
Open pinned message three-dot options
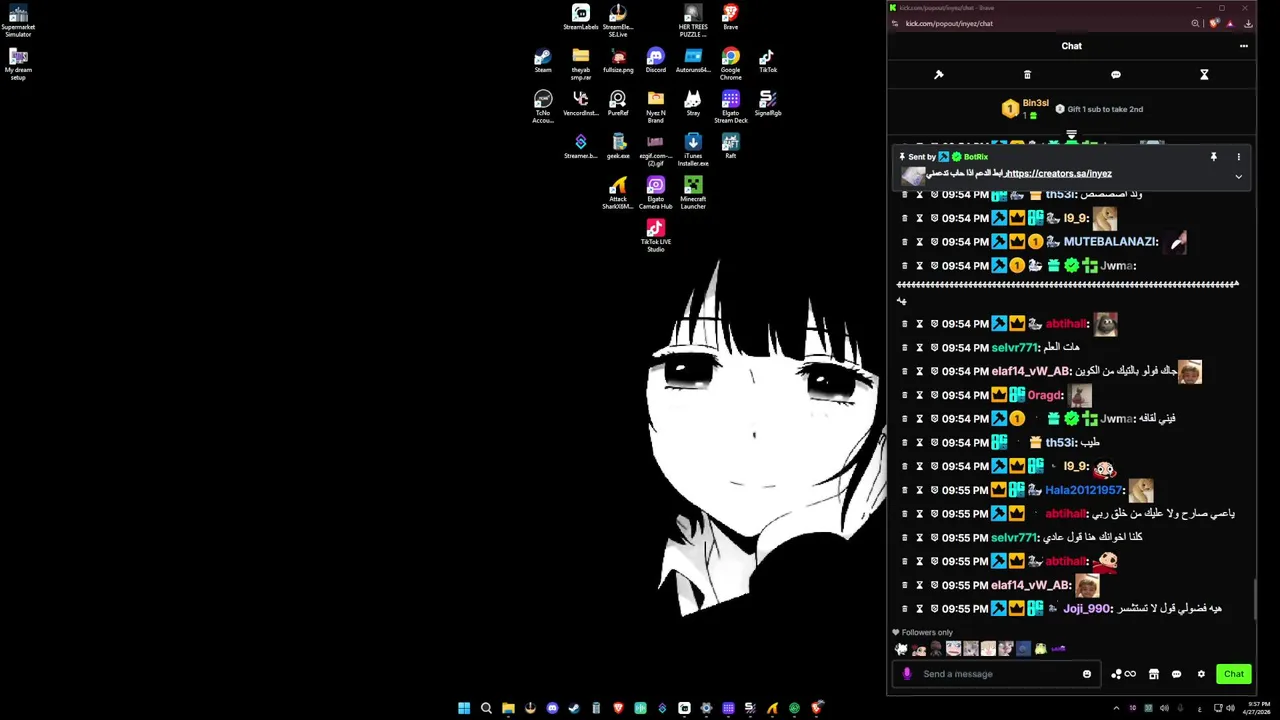coord(1238,157)
